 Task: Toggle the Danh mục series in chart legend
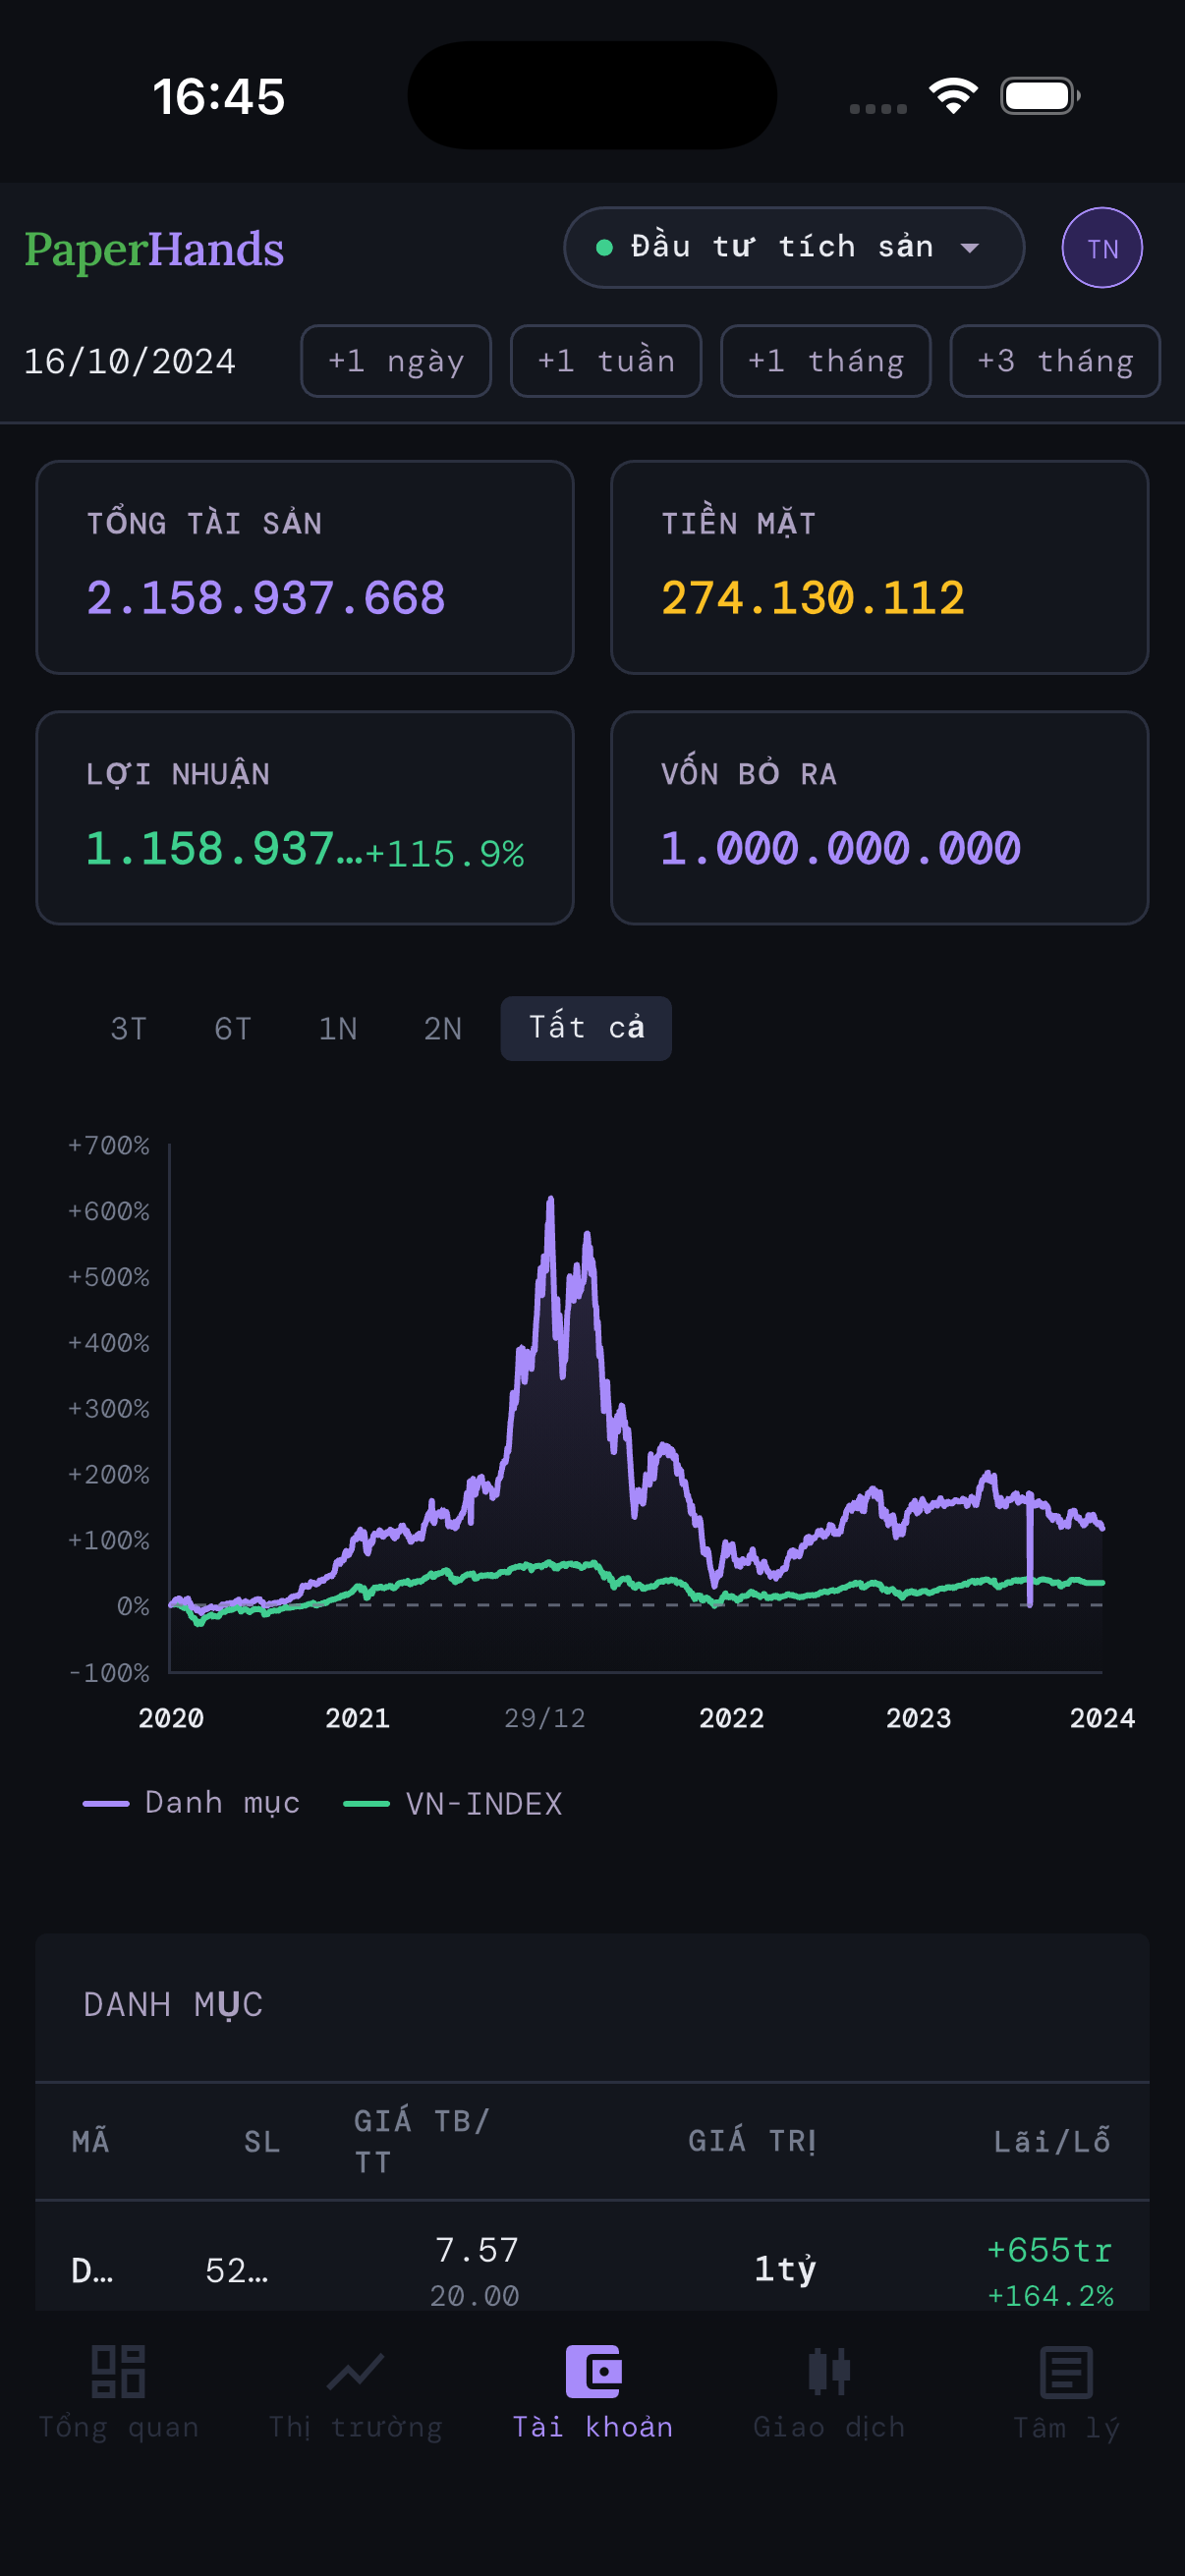click(191, 1803)
